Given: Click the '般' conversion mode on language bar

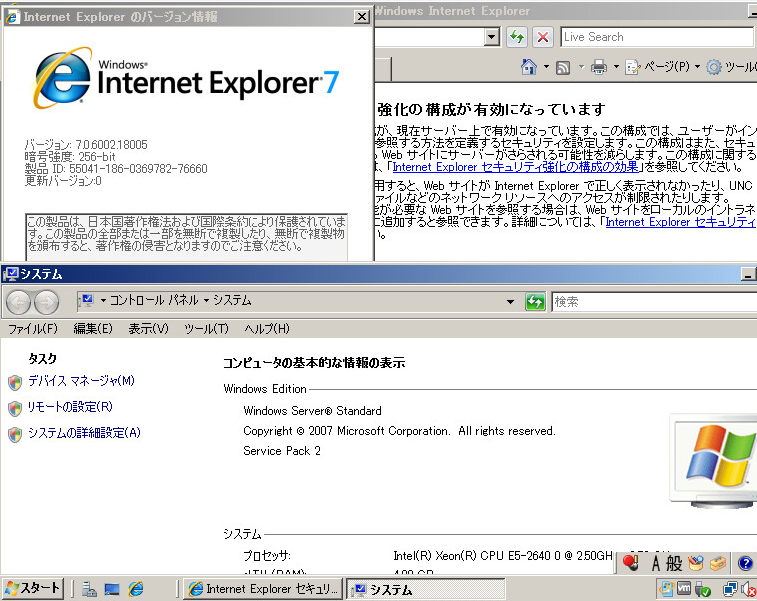Looking at the screenshot, I should [x=674, y=563].
